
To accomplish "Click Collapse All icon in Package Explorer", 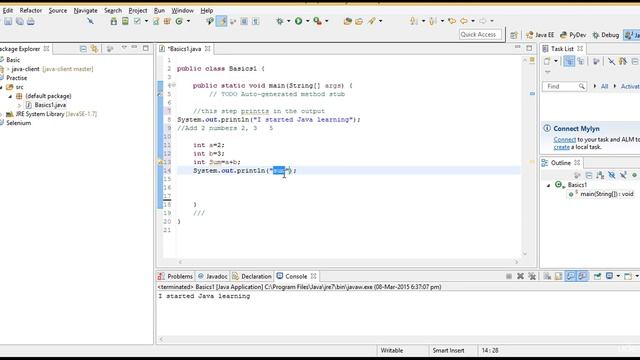I will tap(83, 49).
